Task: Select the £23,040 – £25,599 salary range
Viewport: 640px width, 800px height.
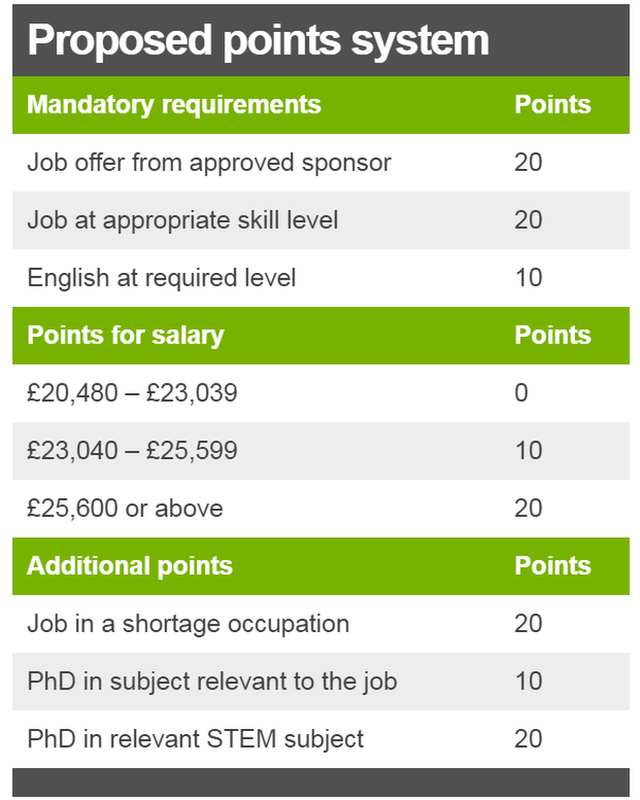Action: click(x=132, y=451)
